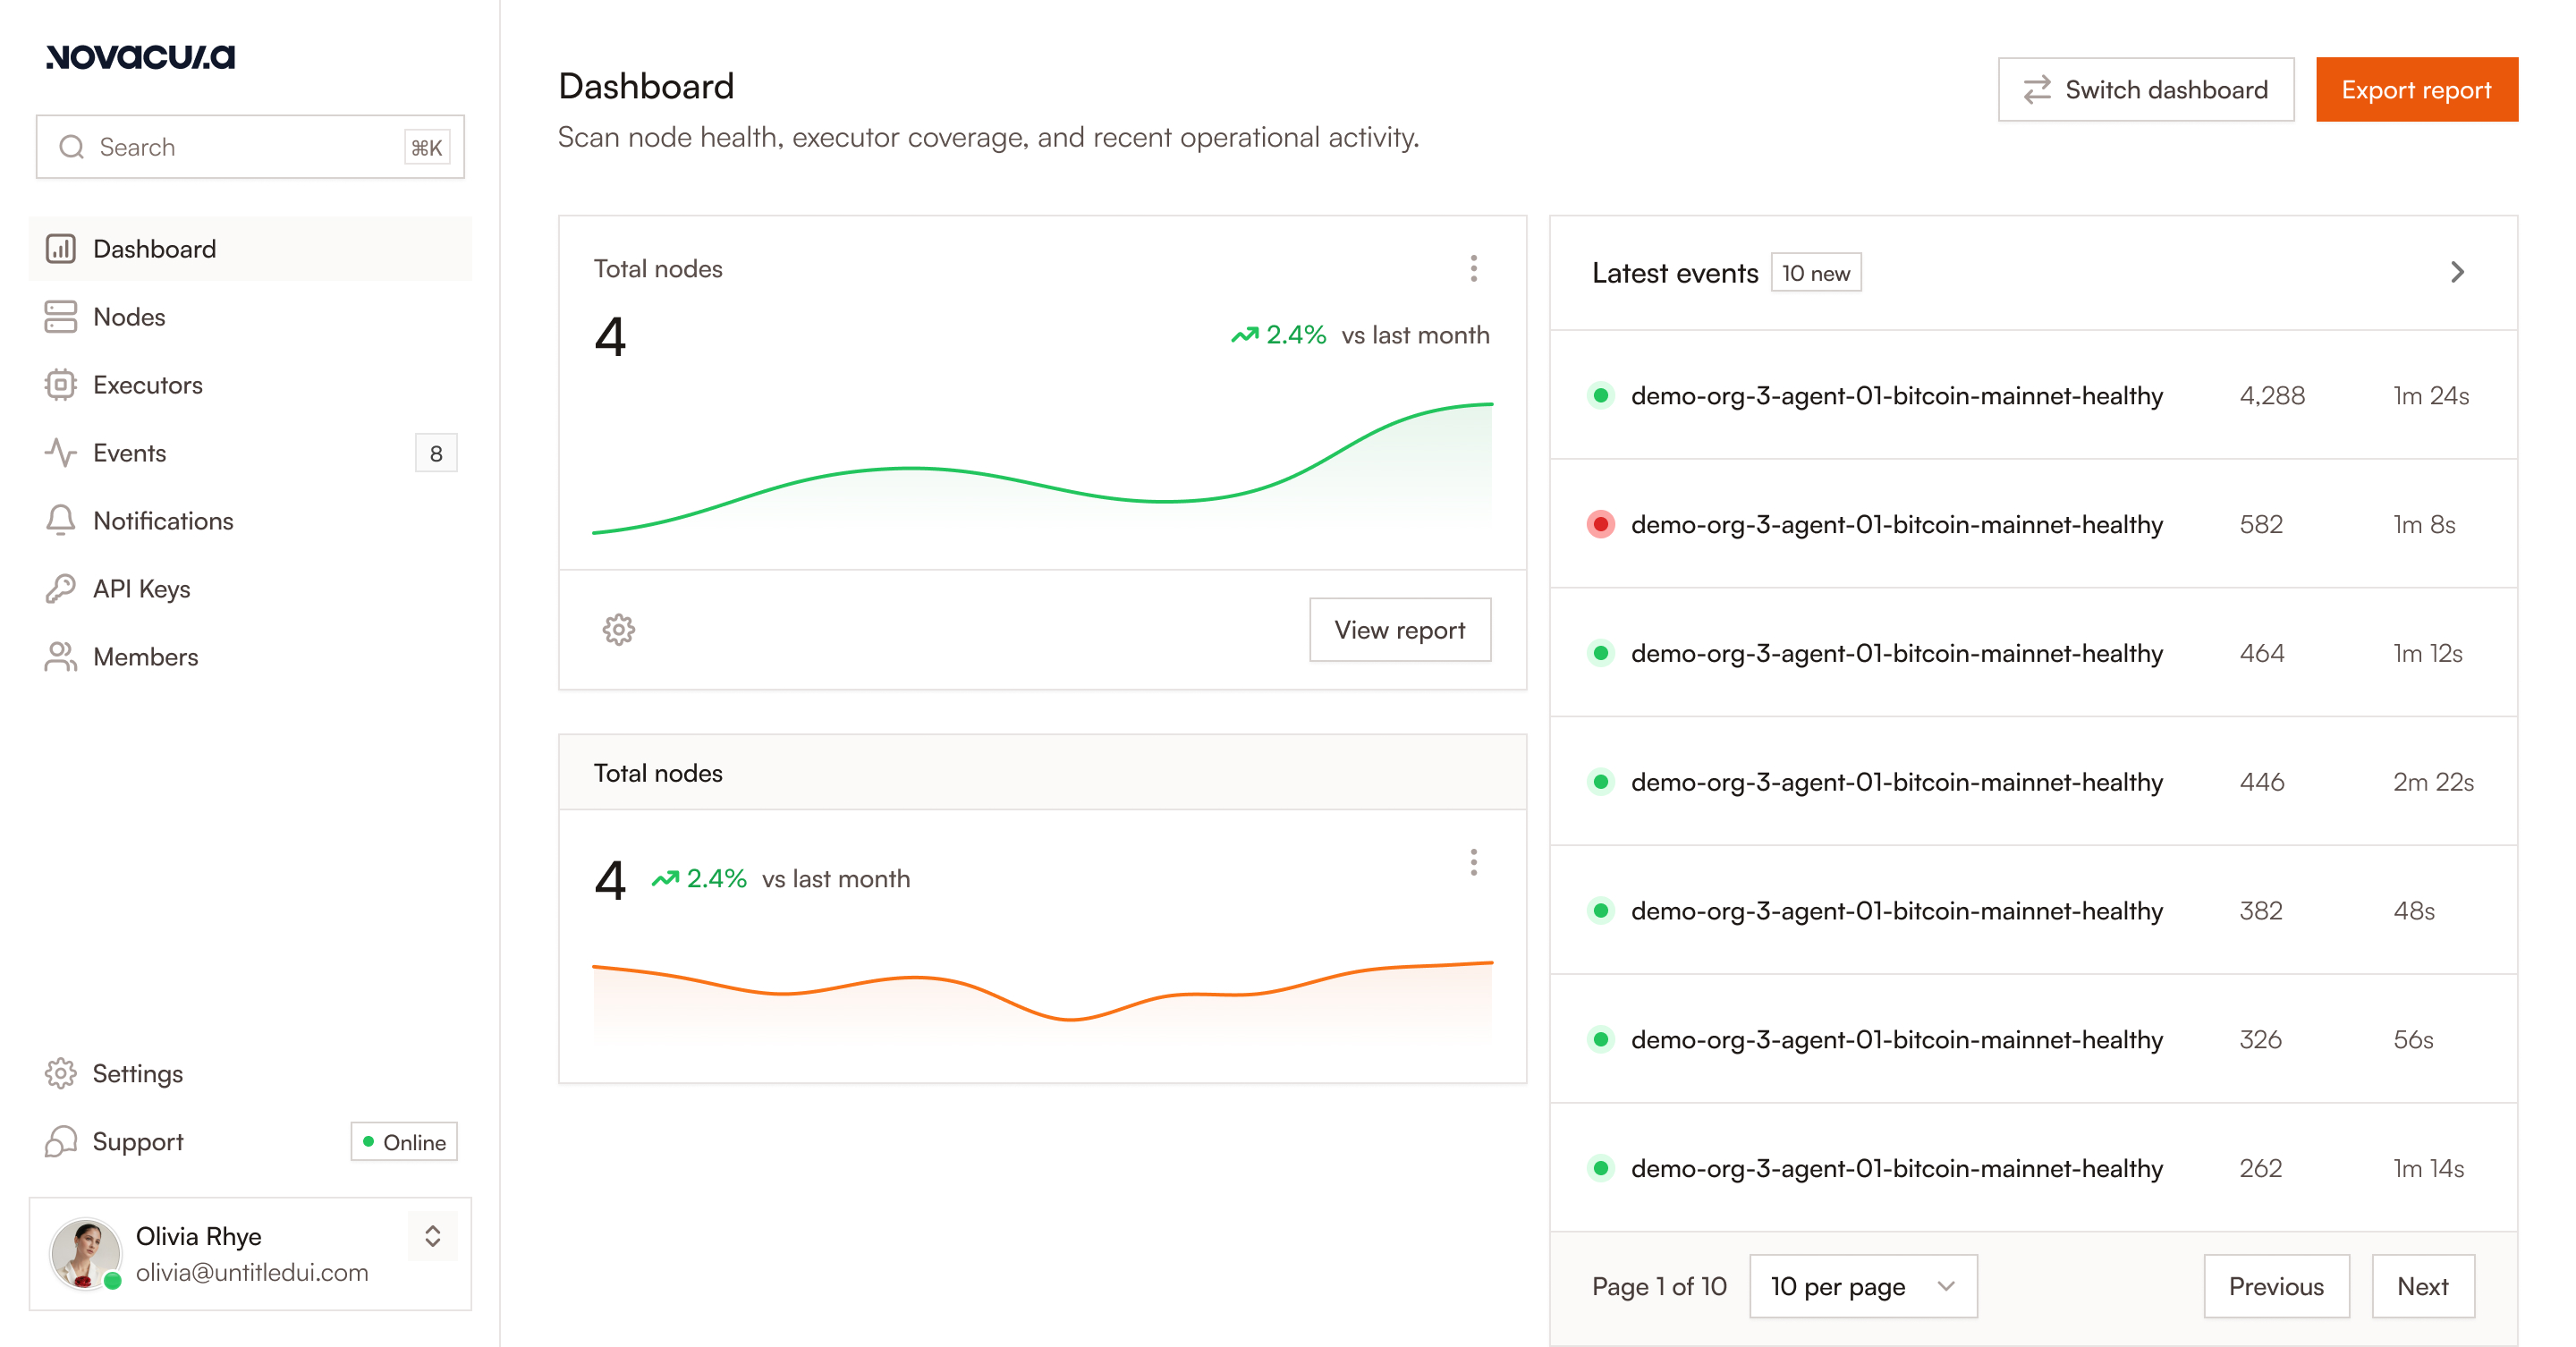Click duration 2m 22s
Image resolution: width=2576 pixels, height=1347 pixels.
[2433, 782]
